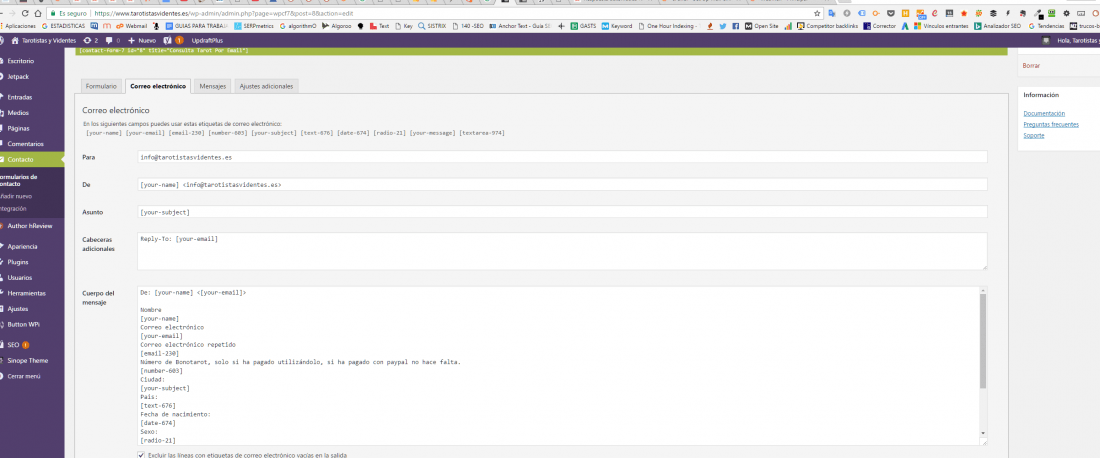Open the Ajustes adicionales tab

coord(267,86)
